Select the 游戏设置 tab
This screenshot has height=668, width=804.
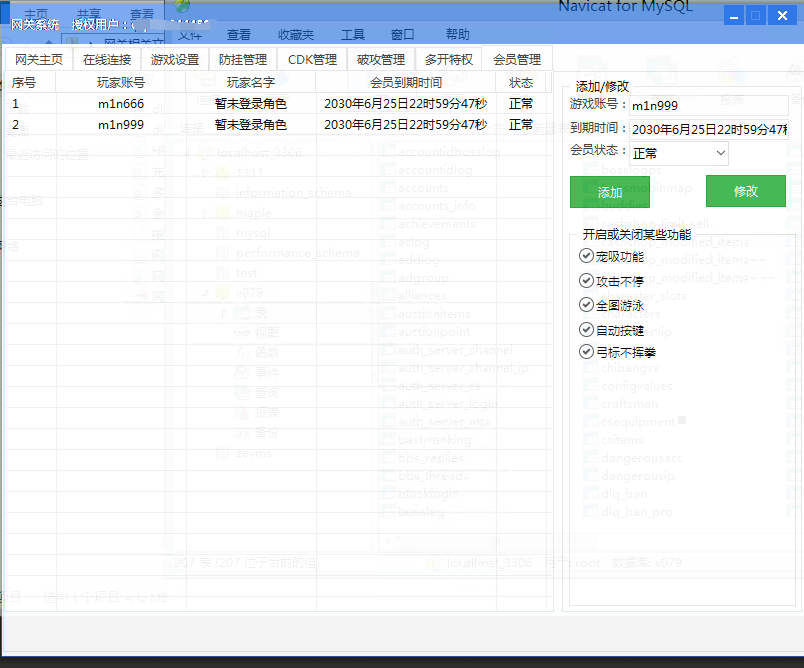pyautogui.click(x=175, y=59)
